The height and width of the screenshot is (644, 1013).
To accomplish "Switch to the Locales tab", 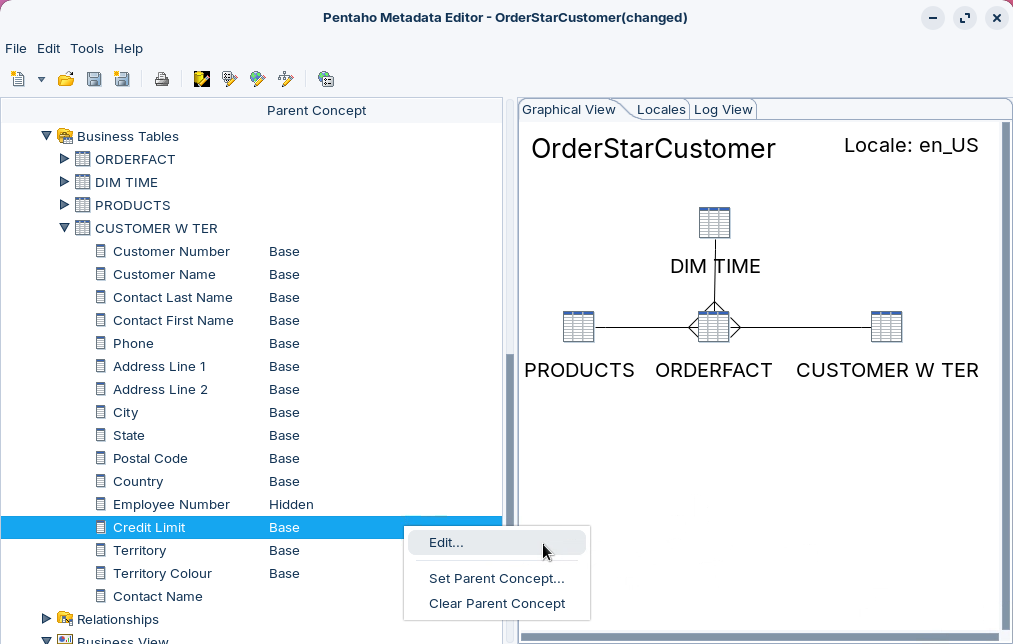I will pos(661,109).
